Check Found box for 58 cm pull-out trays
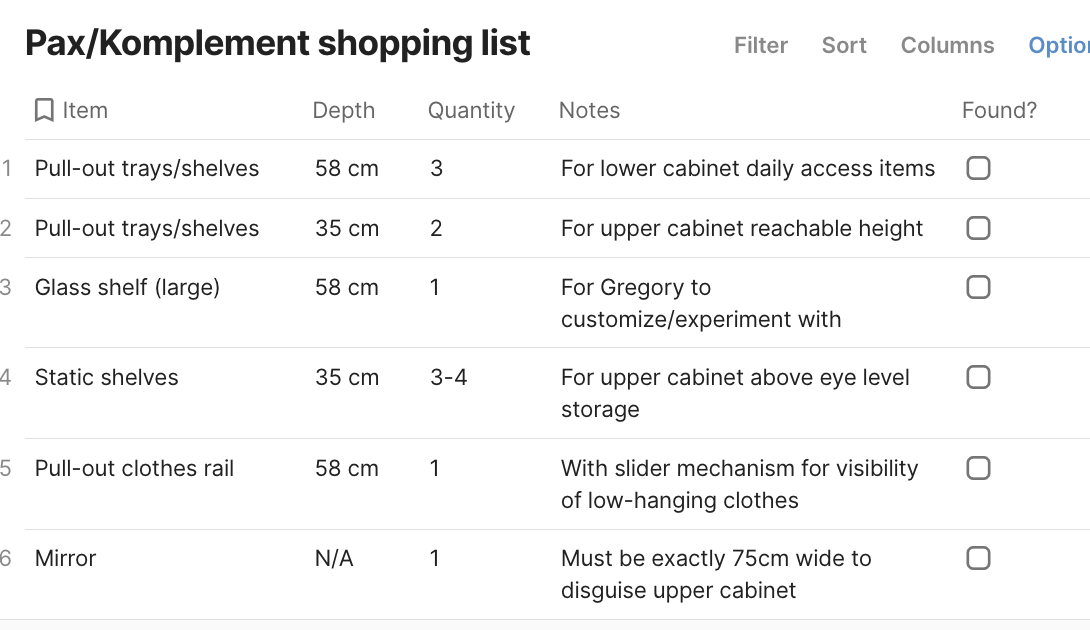Screen dimensions: 1090x630 978,168
